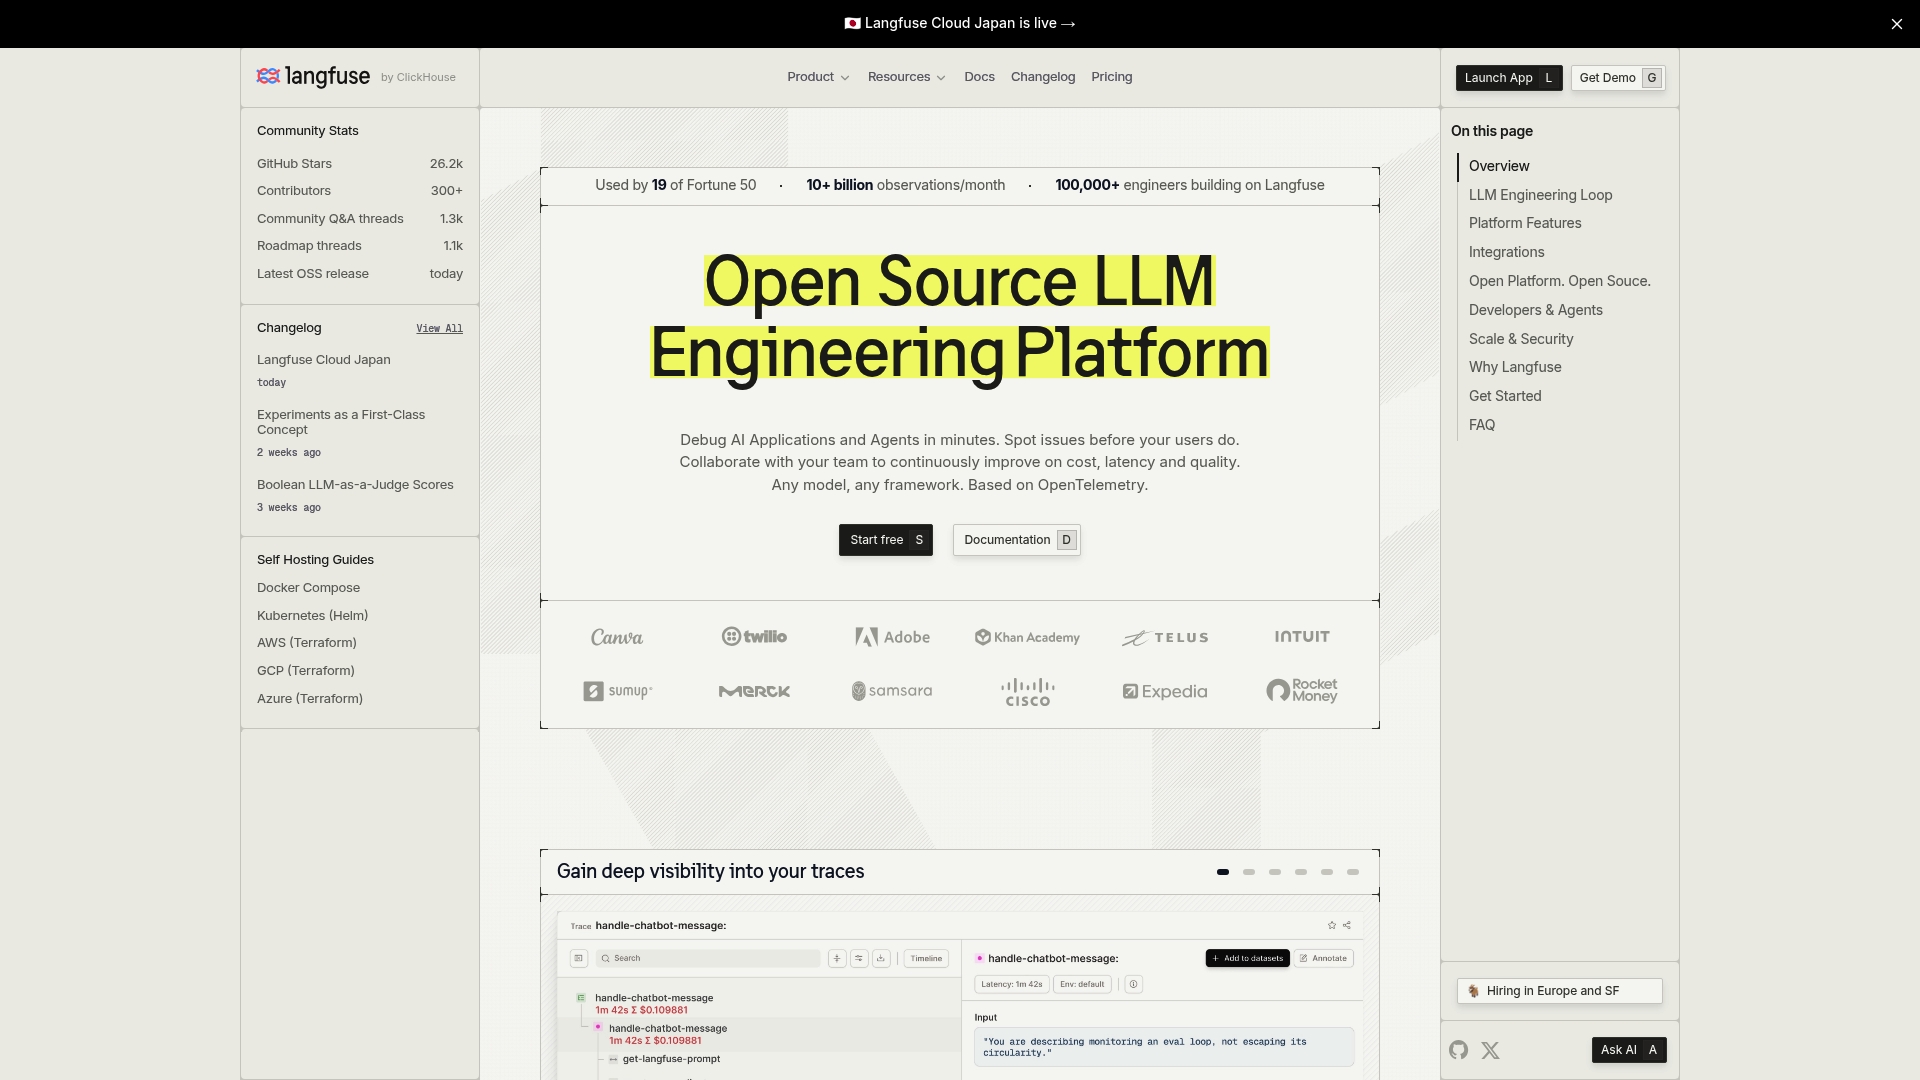The width and height of the screenshot is (1920, 1080).
Task: Jump to the FAQ section
Action: click(x=1482, y=425)
